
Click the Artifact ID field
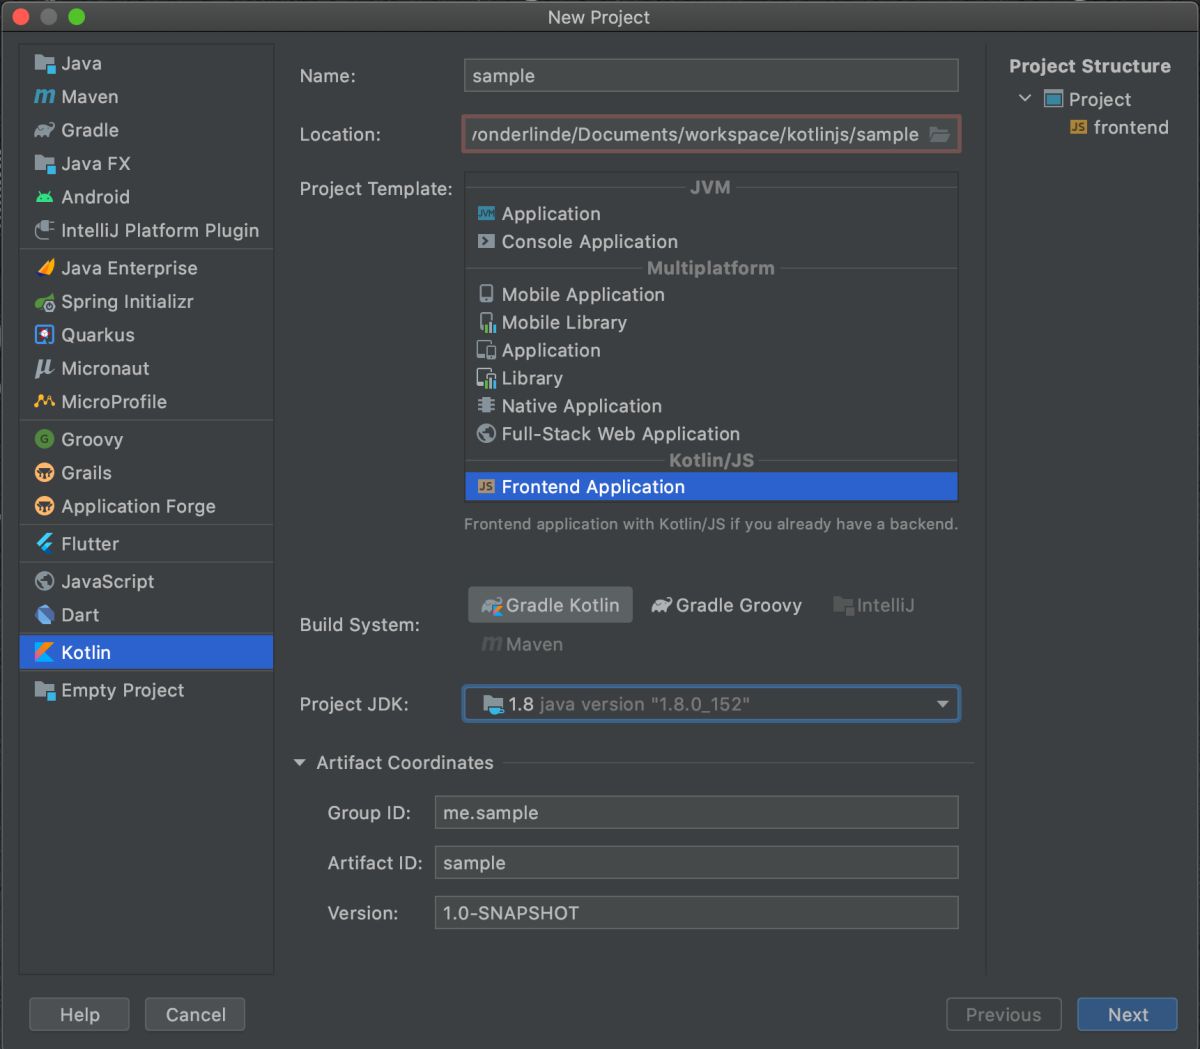point(696,863)
